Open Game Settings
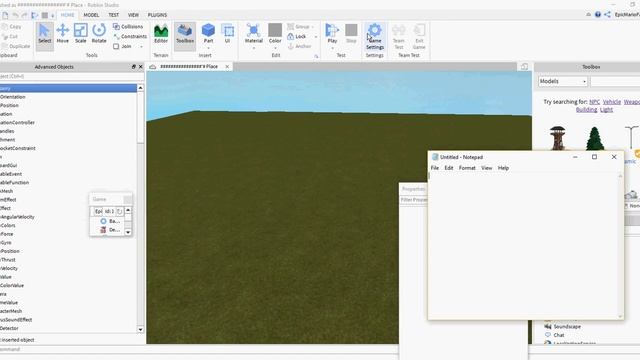This screenshot has height=360, width=640. [x=375, y=36]
